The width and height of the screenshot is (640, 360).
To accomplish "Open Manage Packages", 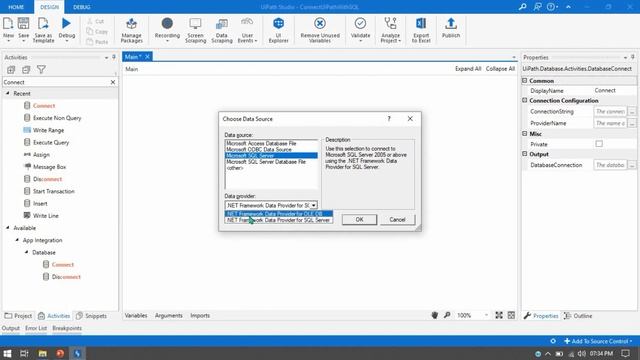I will 131,30.
